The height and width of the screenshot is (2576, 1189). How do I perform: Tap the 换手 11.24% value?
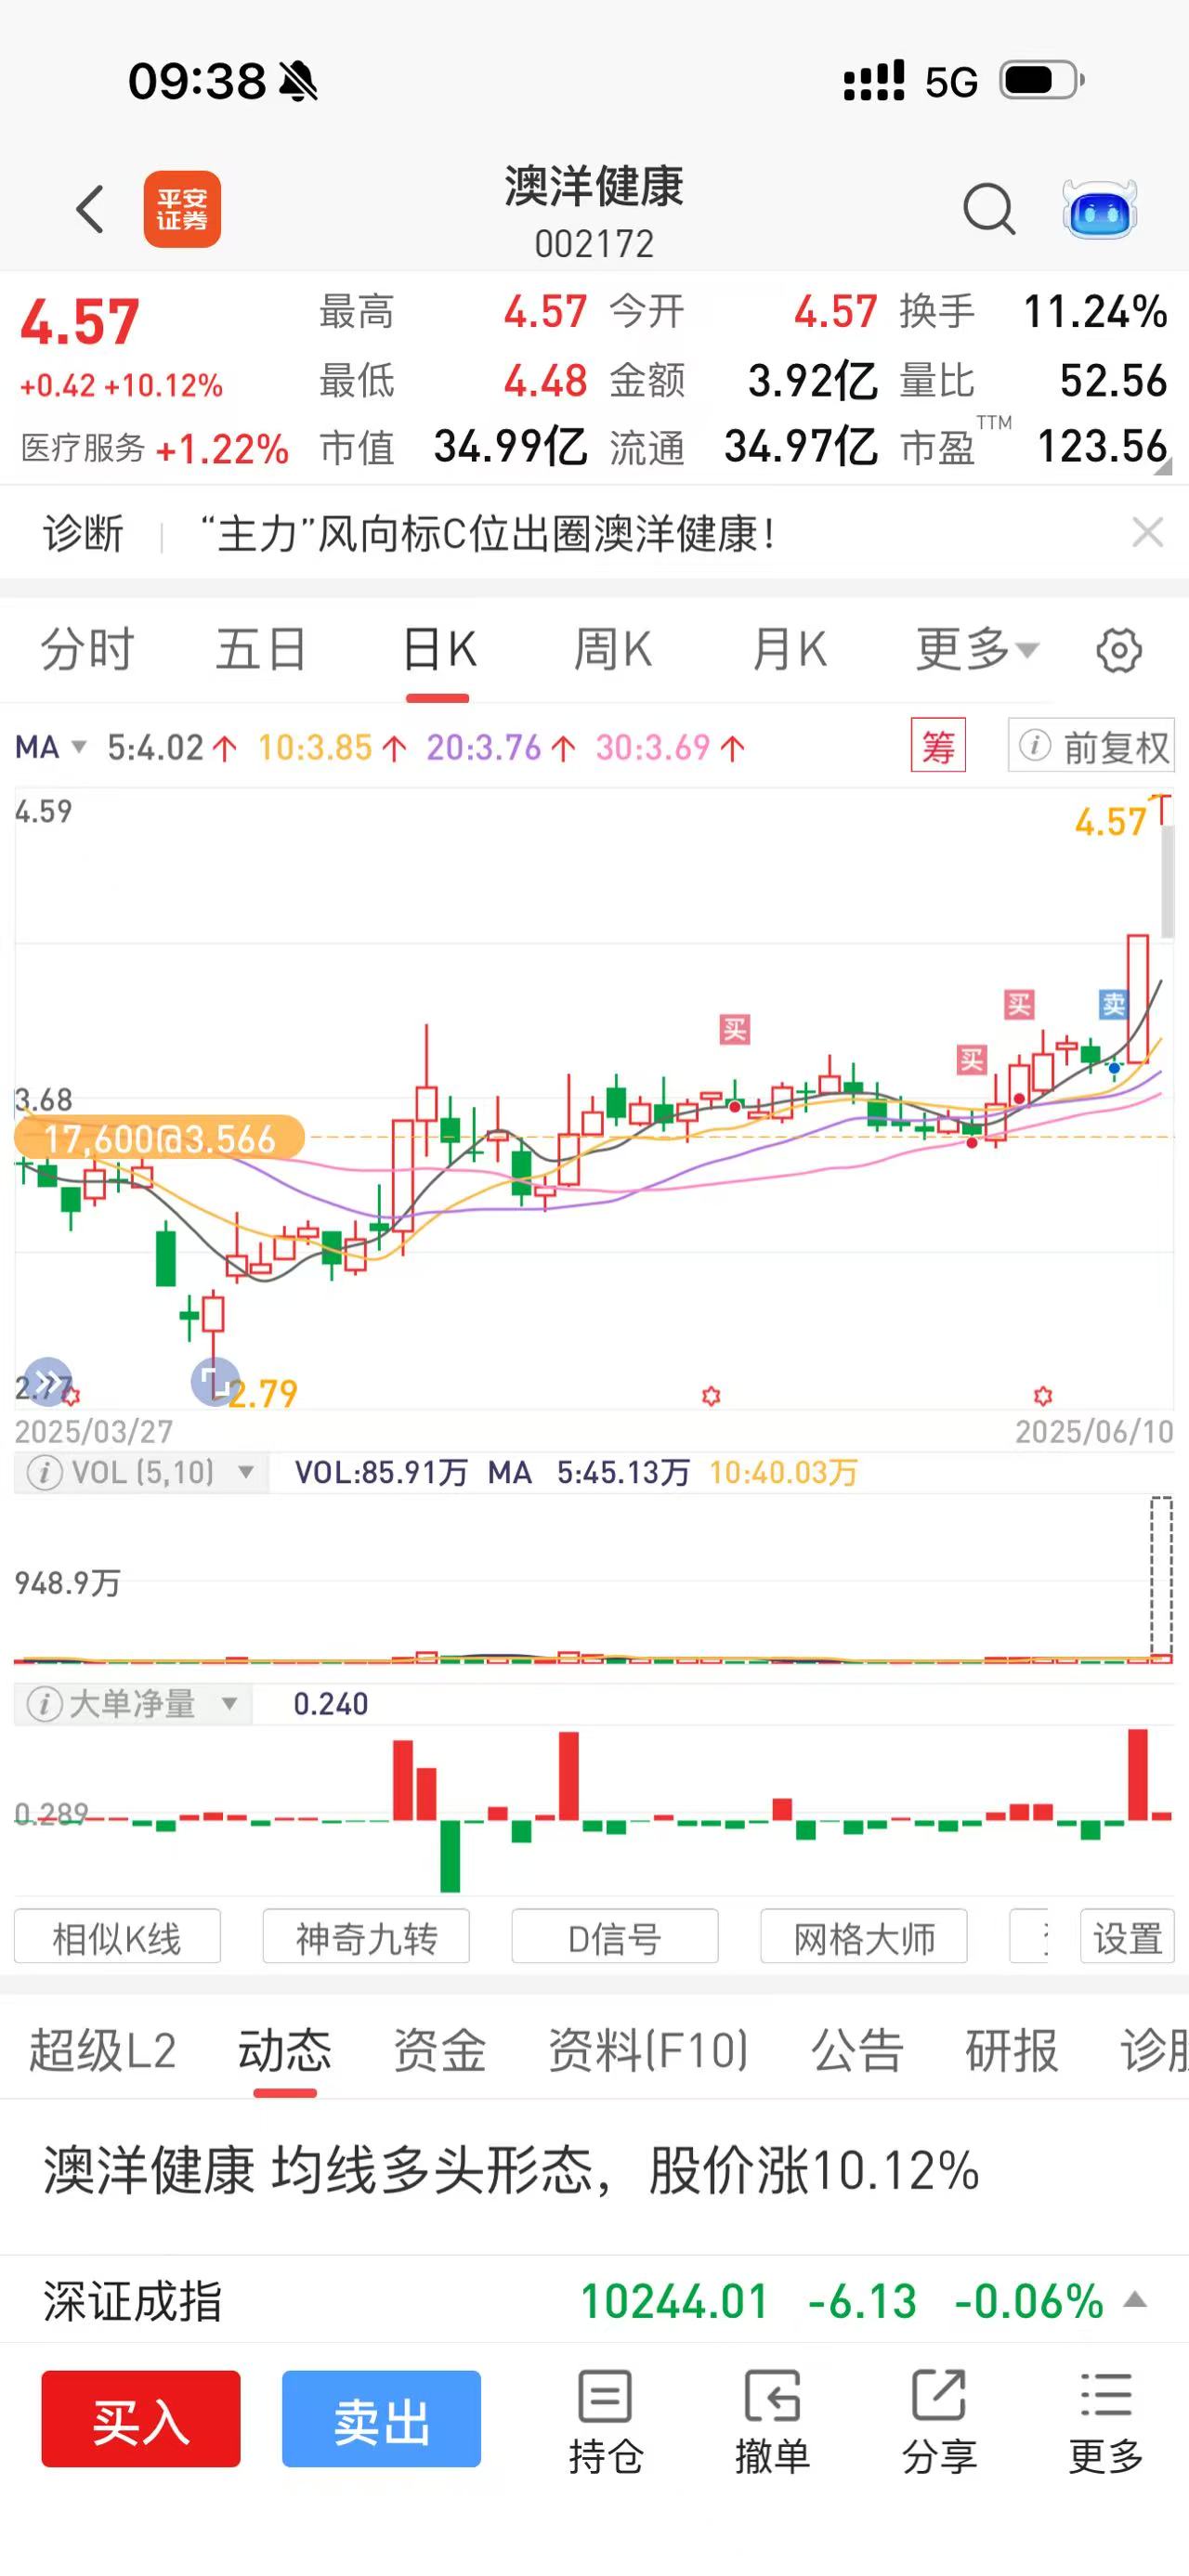[1095, 312]
